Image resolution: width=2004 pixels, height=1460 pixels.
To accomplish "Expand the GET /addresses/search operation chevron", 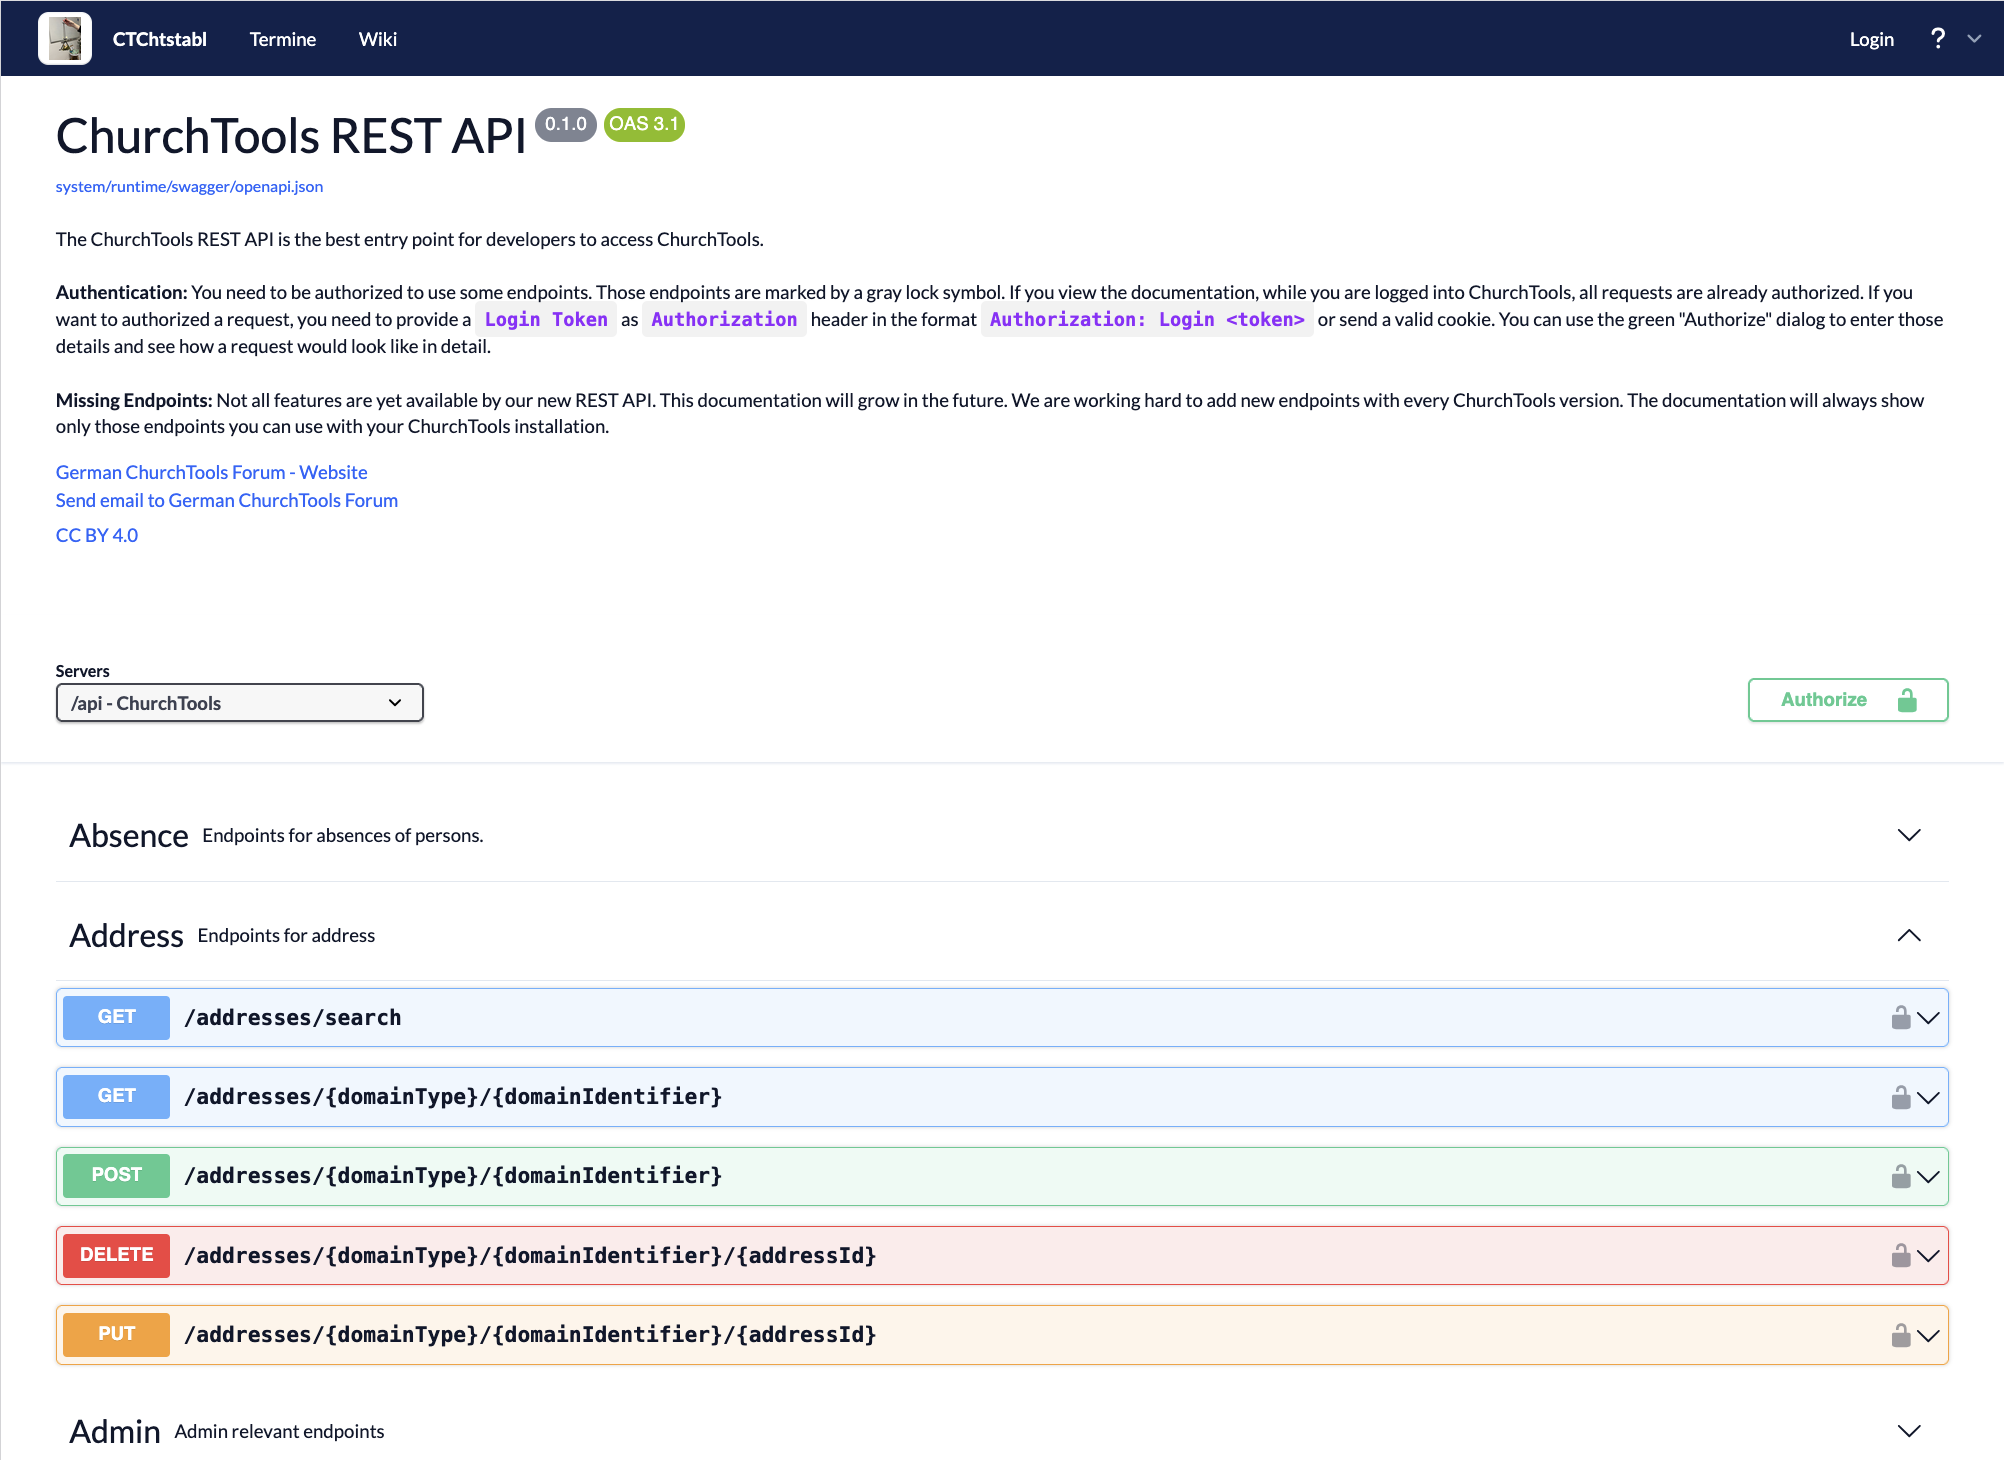I will point(1929,1018).
